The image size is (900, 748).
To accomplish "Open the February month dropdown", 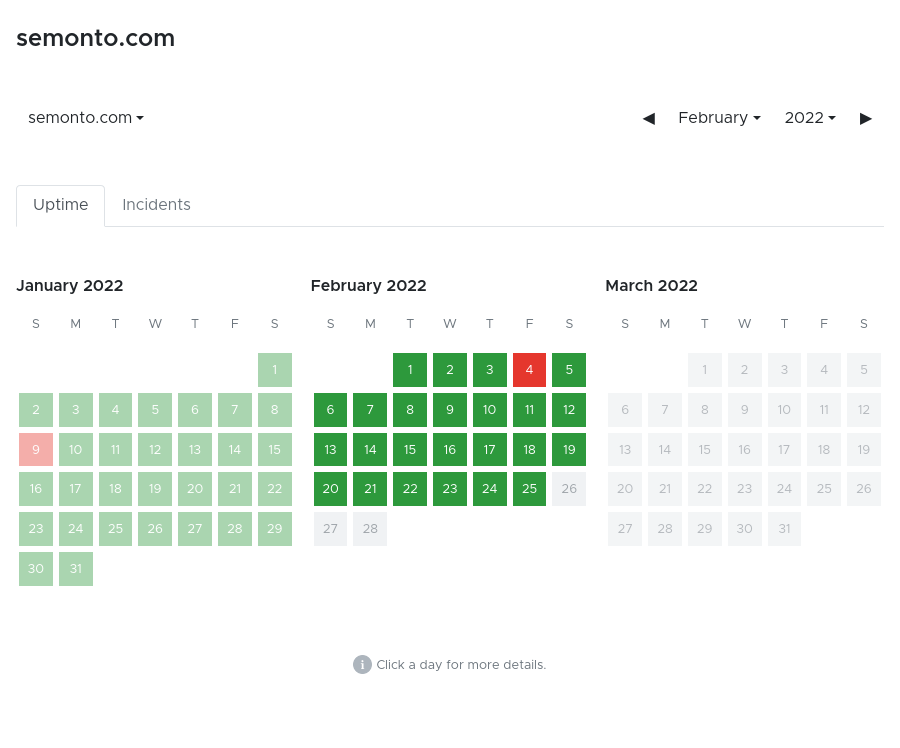I will (719, 118).
